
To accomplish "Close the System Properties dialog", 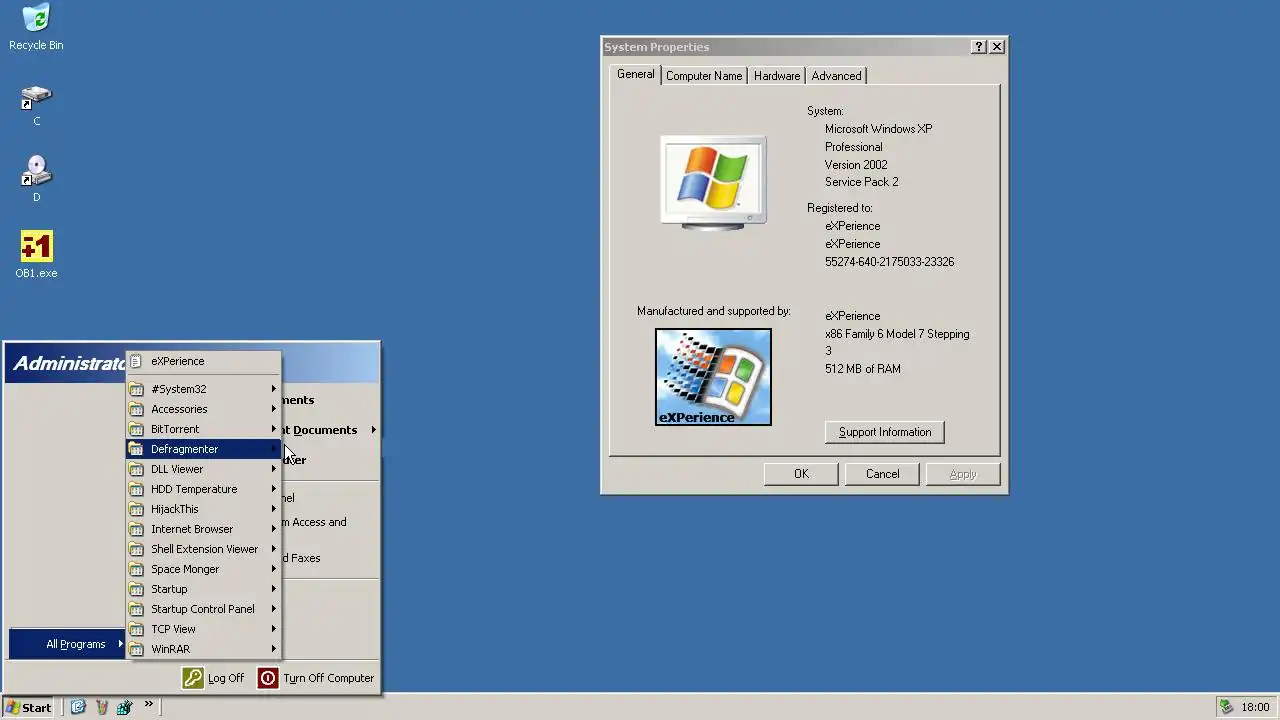I will [997, 47].
